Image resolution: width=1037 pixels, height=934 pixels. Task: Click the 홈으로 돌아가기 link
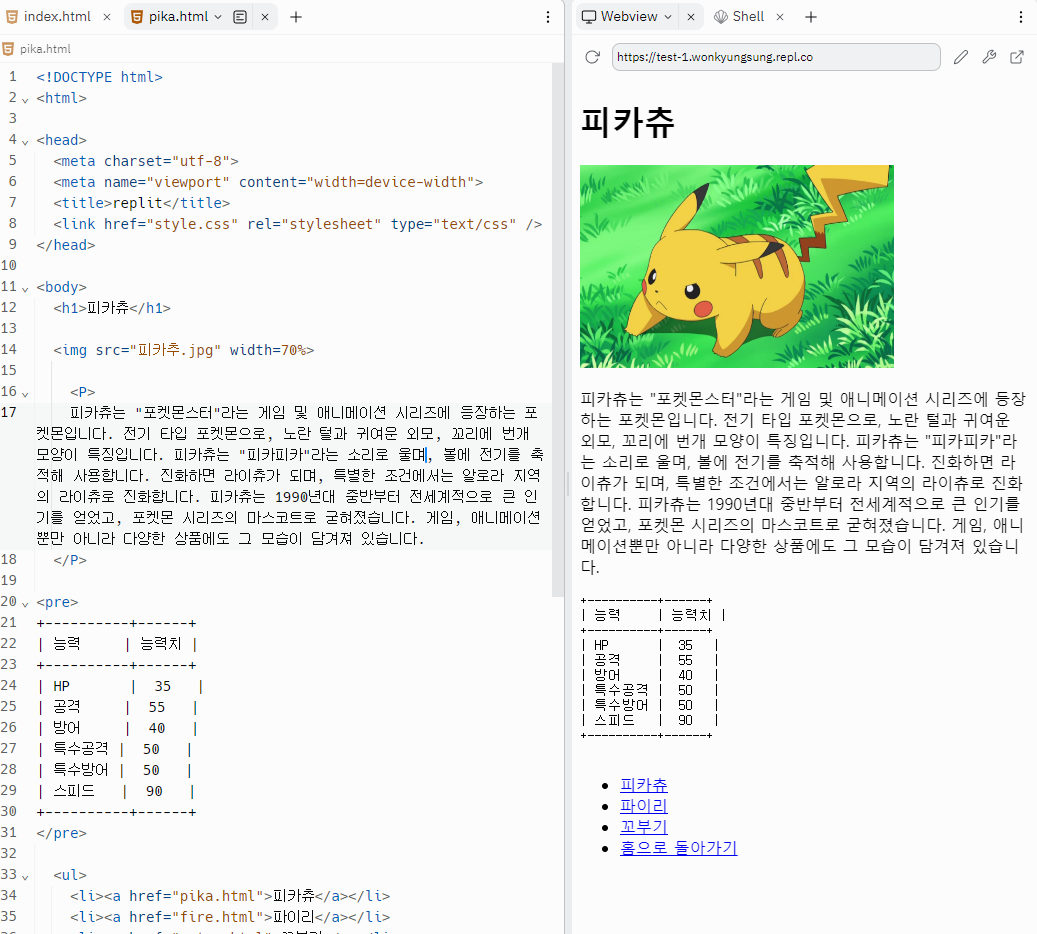pyautogui.click(x=679, y=848)
